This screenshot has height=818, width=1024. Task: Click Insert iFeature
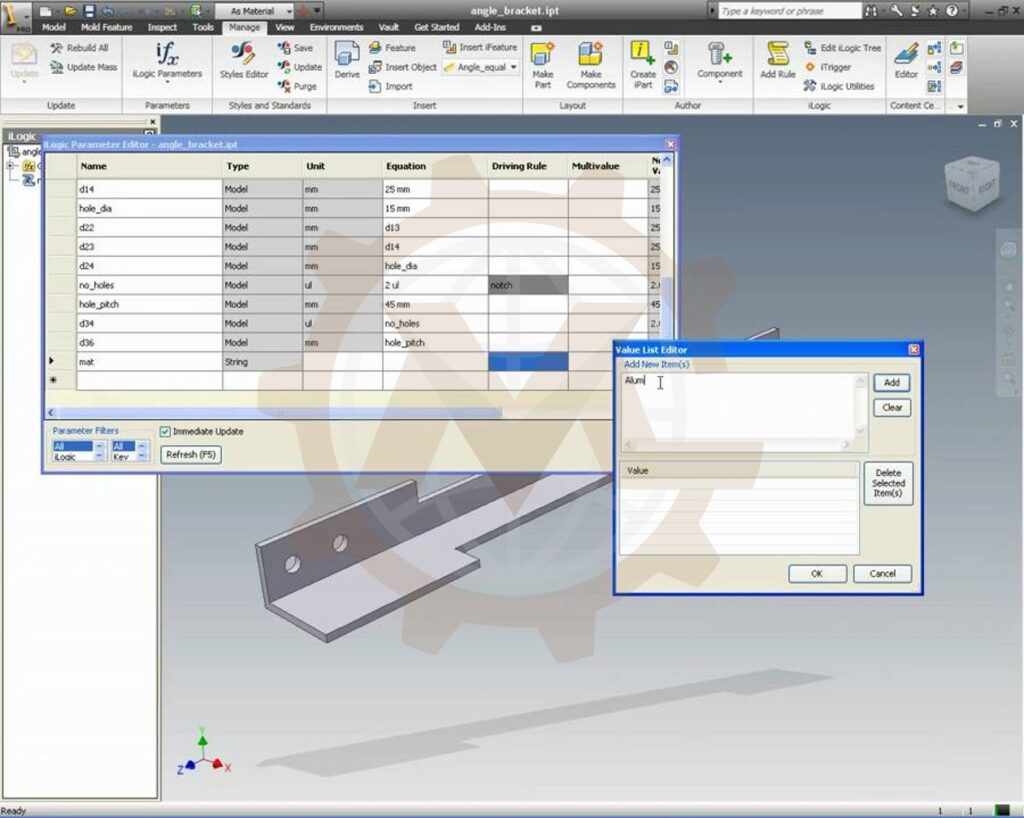click(480, 47)
